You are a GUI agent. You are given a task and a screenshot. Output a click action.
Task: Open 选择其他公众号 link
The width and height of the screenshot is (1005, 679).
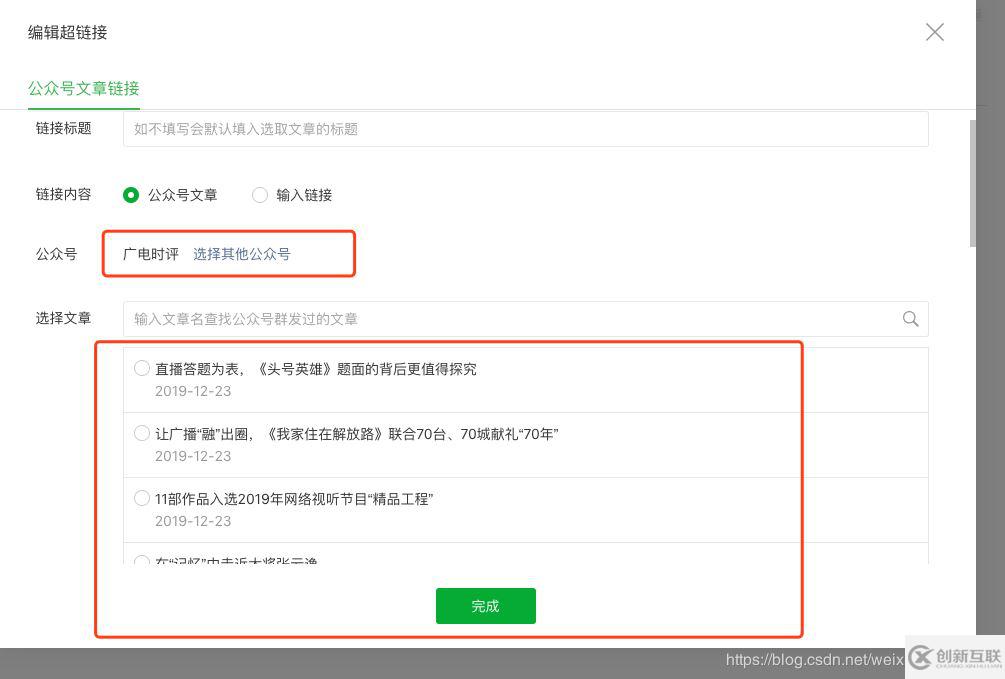tap(242, 254)
